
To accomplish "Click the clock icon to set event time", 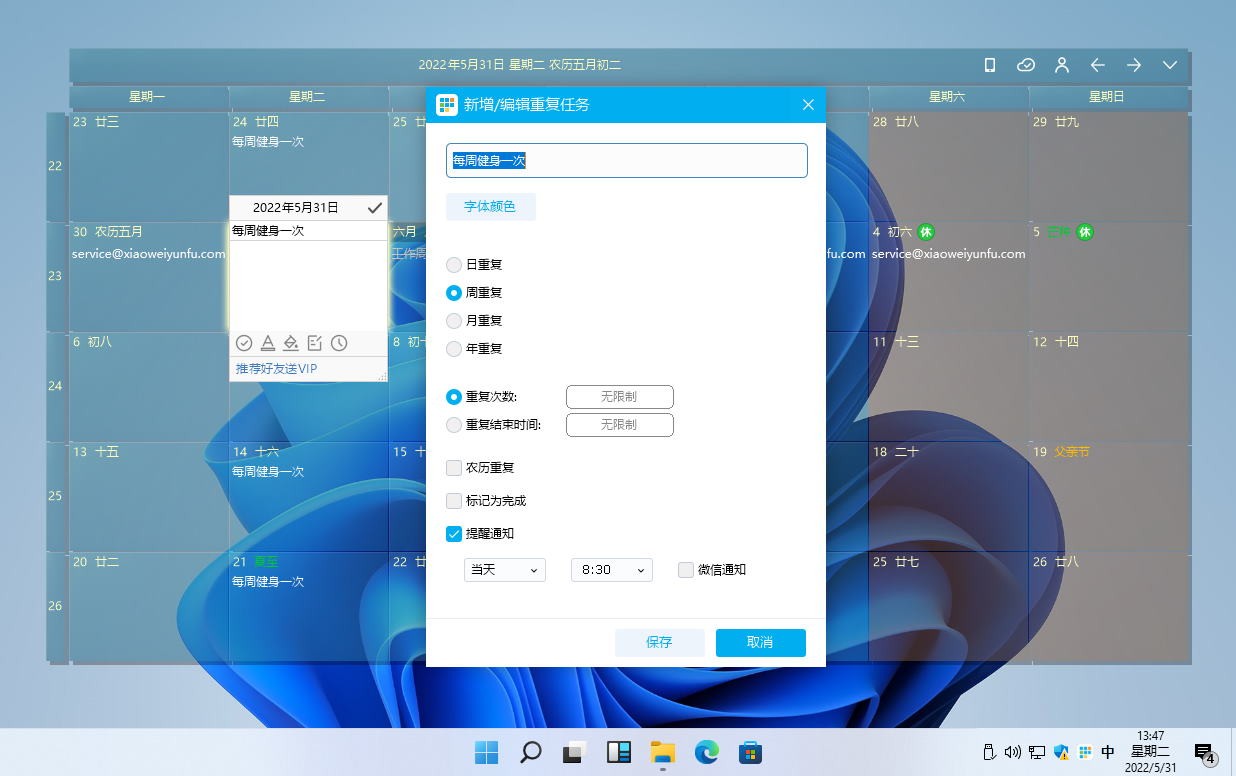I will 339,343.
